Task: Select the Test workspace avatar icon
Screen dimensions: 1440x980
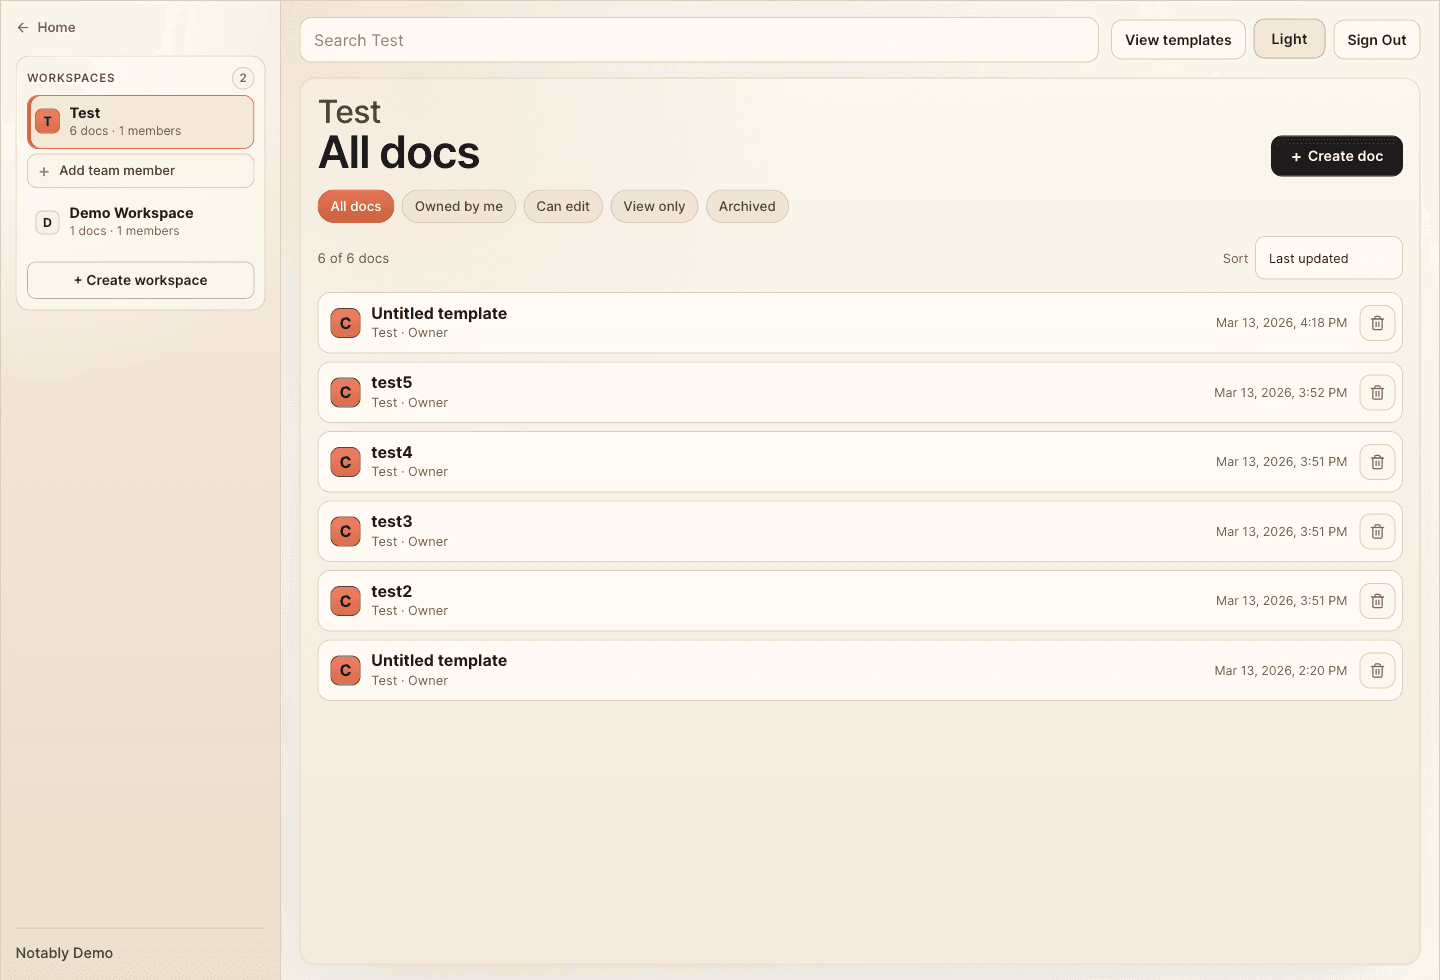Action: (47, 121)
